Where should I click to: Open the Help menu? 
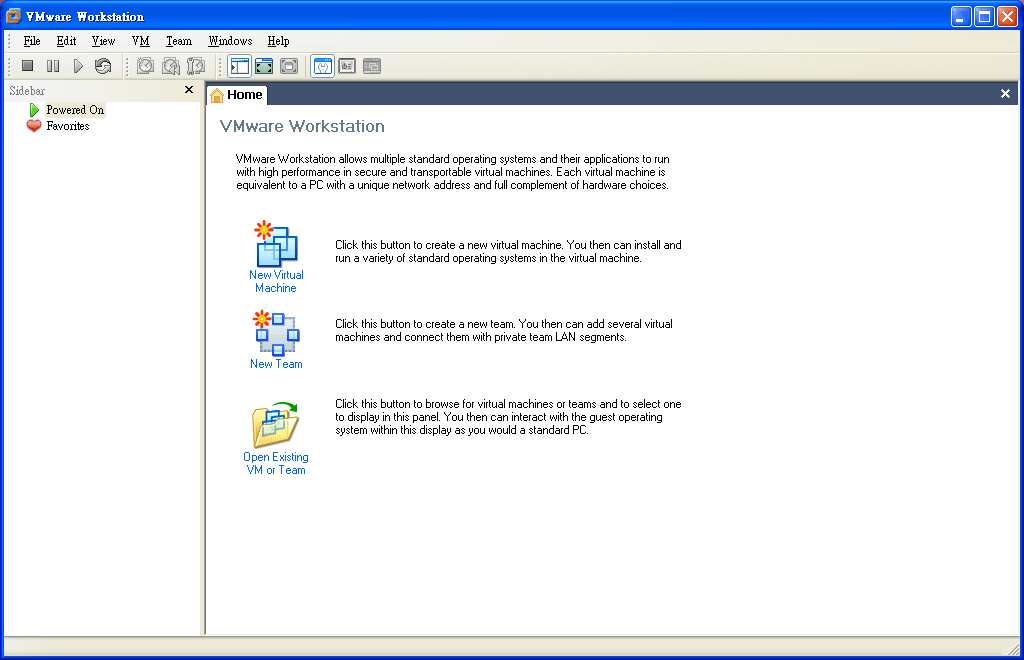coord(278,41)
